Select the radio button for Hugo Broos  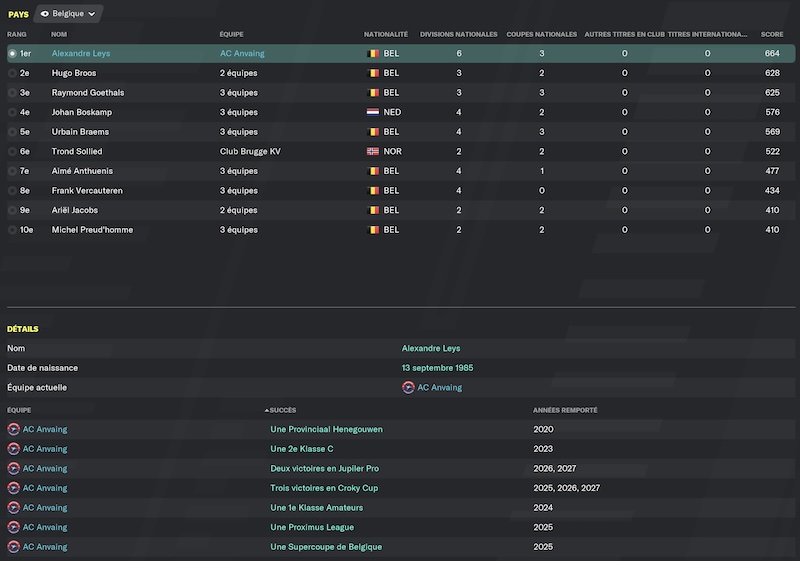[x=12, y=73]
